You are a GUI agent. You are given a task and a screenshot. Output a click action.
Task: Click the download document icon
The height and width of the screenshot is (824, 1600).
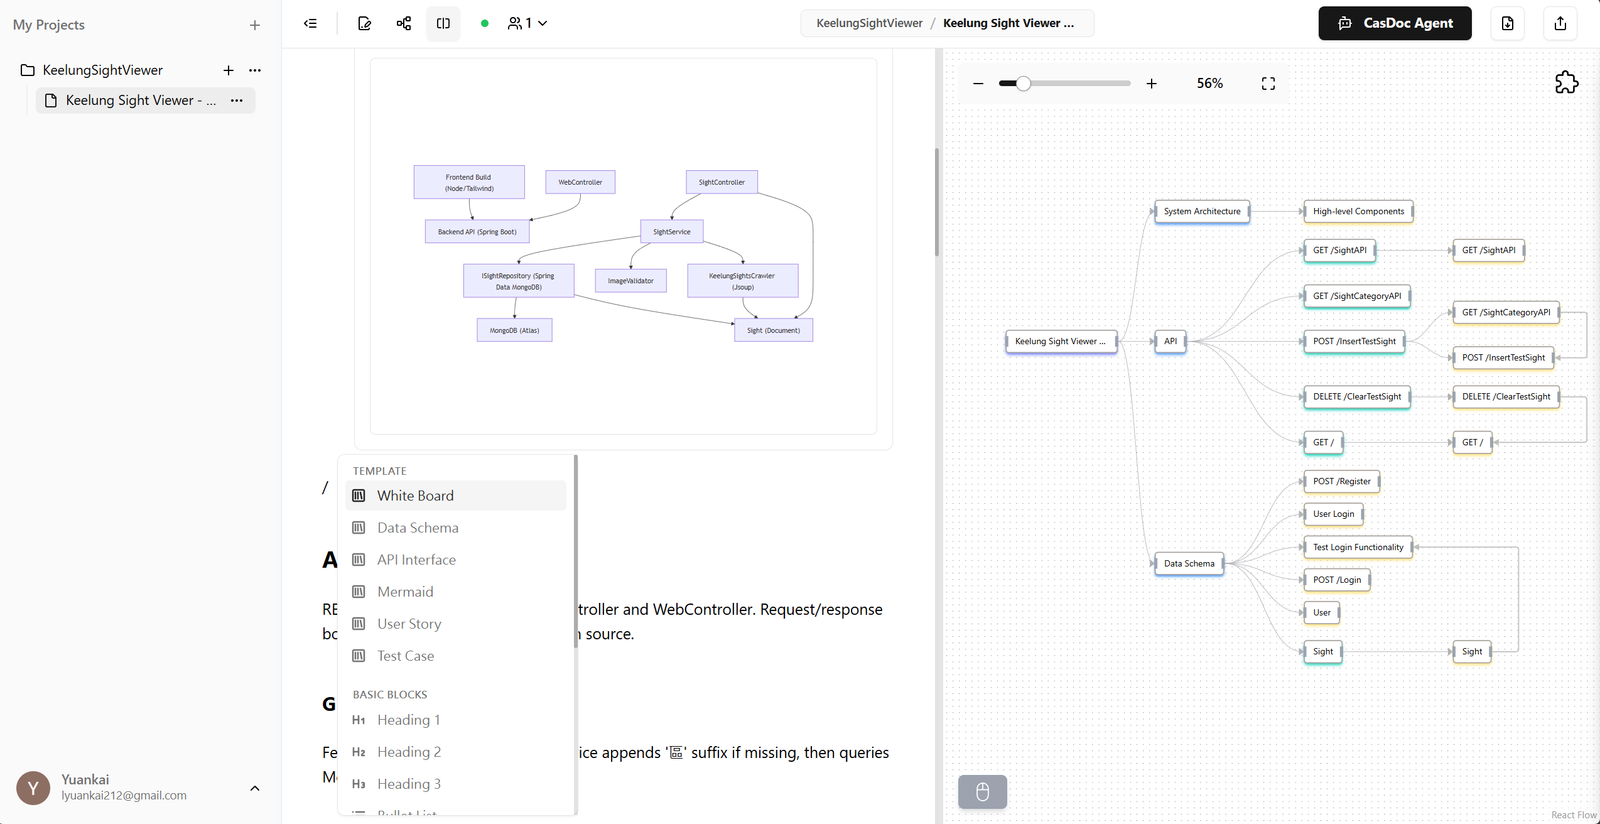click(1507, 23)
